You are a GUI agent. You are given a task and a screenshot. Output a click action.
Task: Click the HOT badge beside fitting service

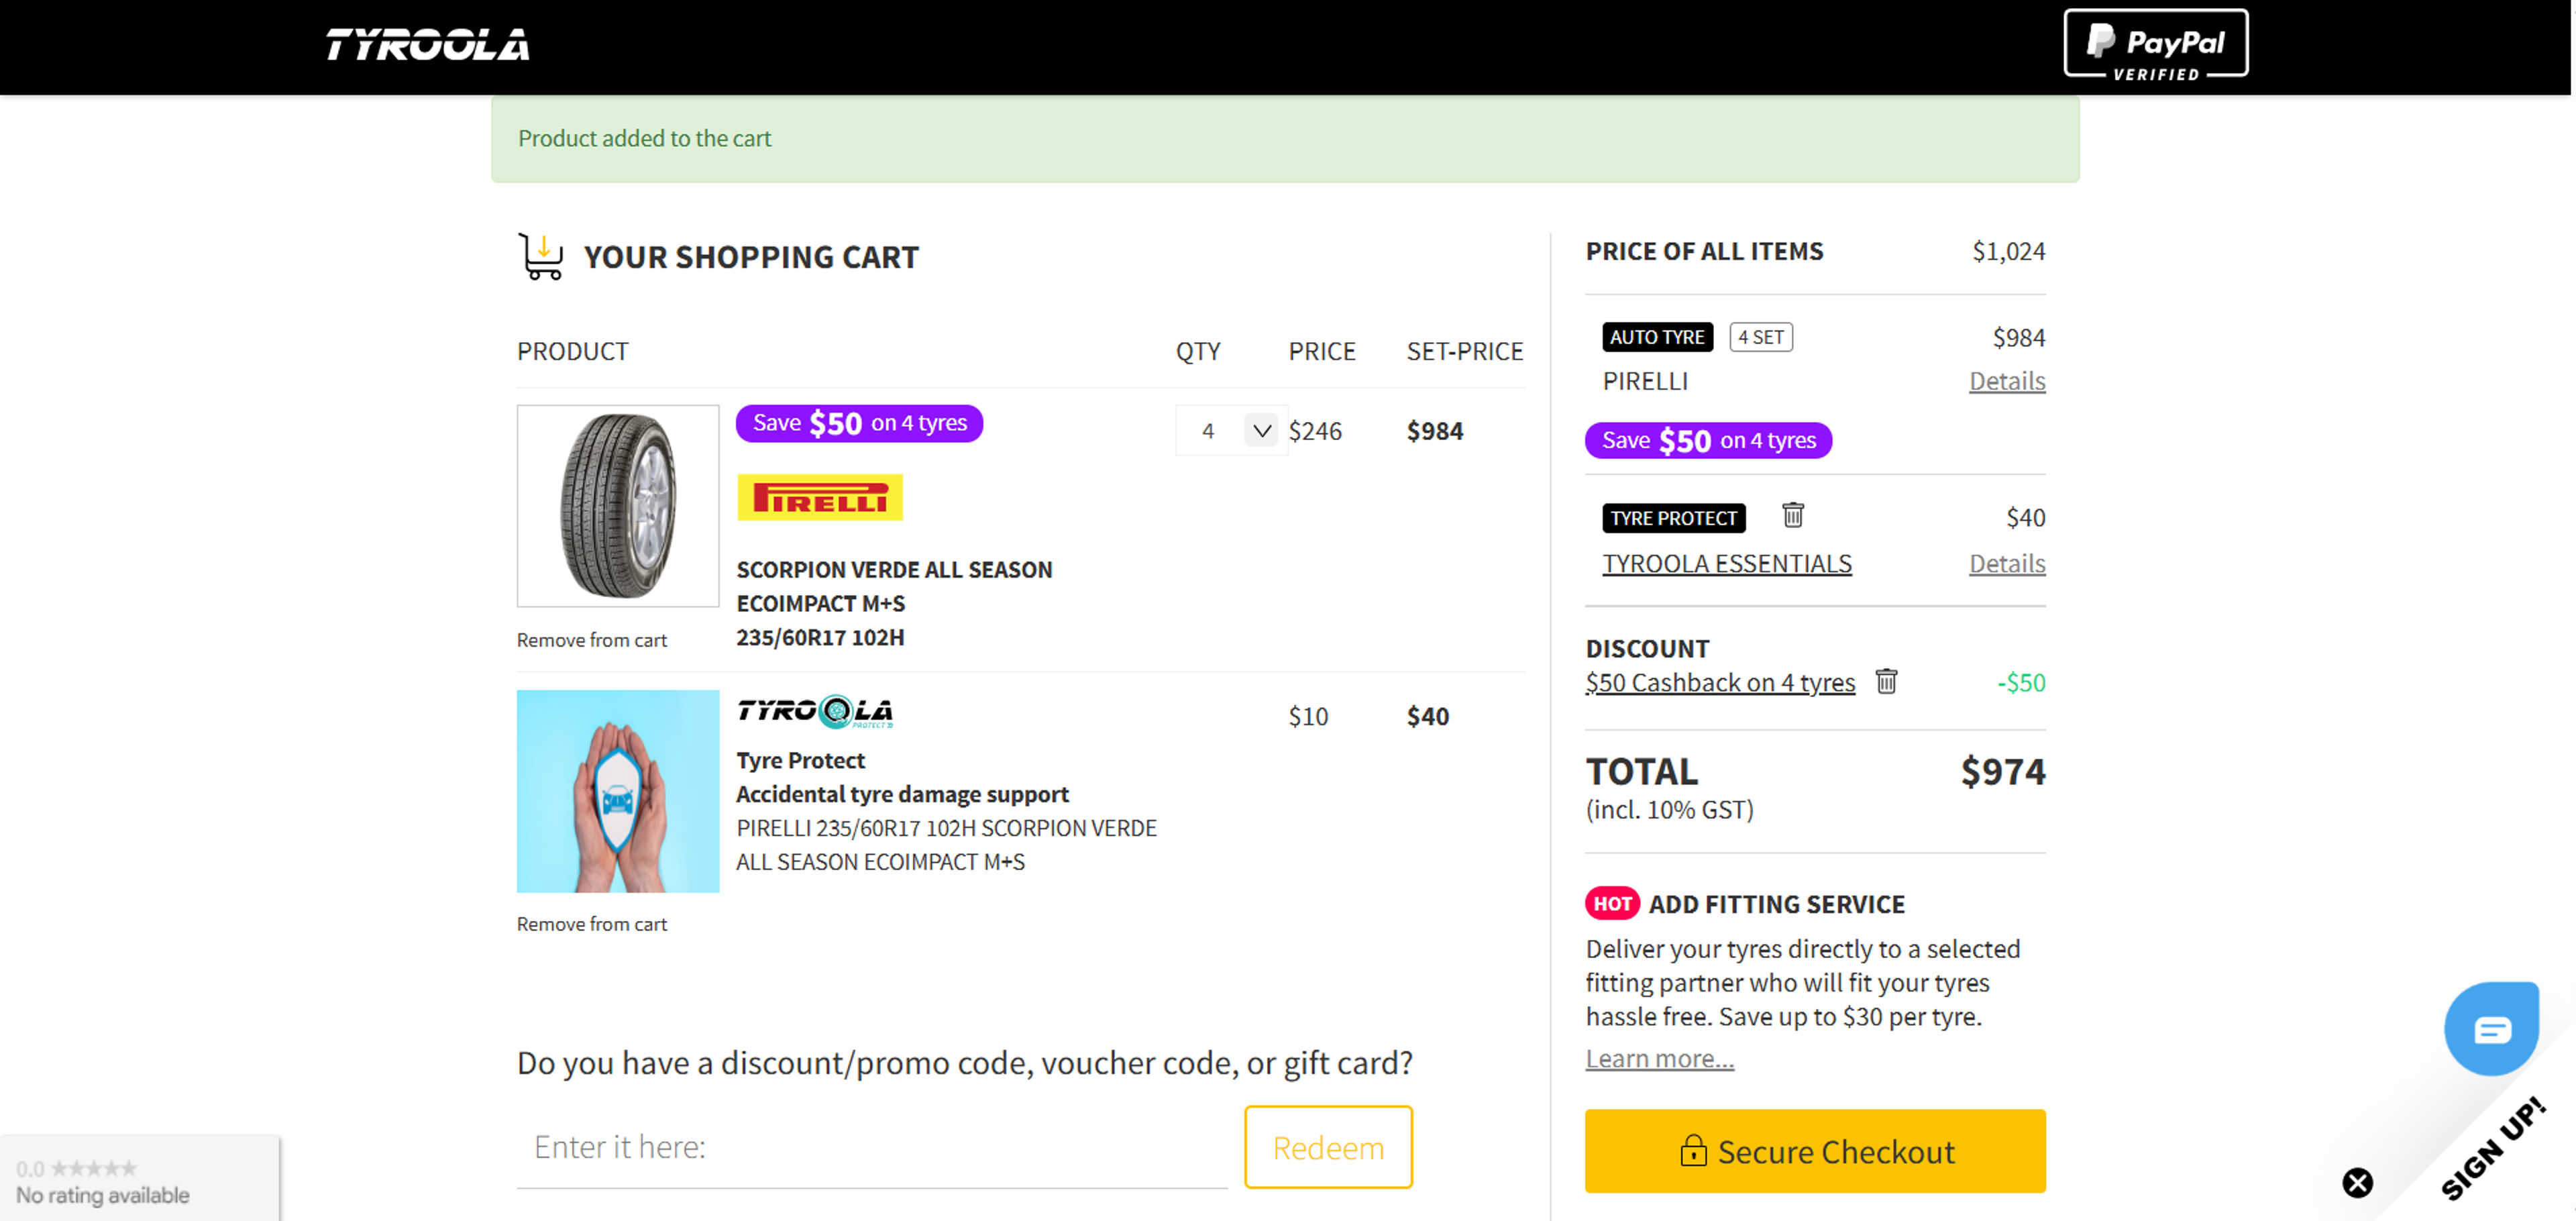[1612, 903]
